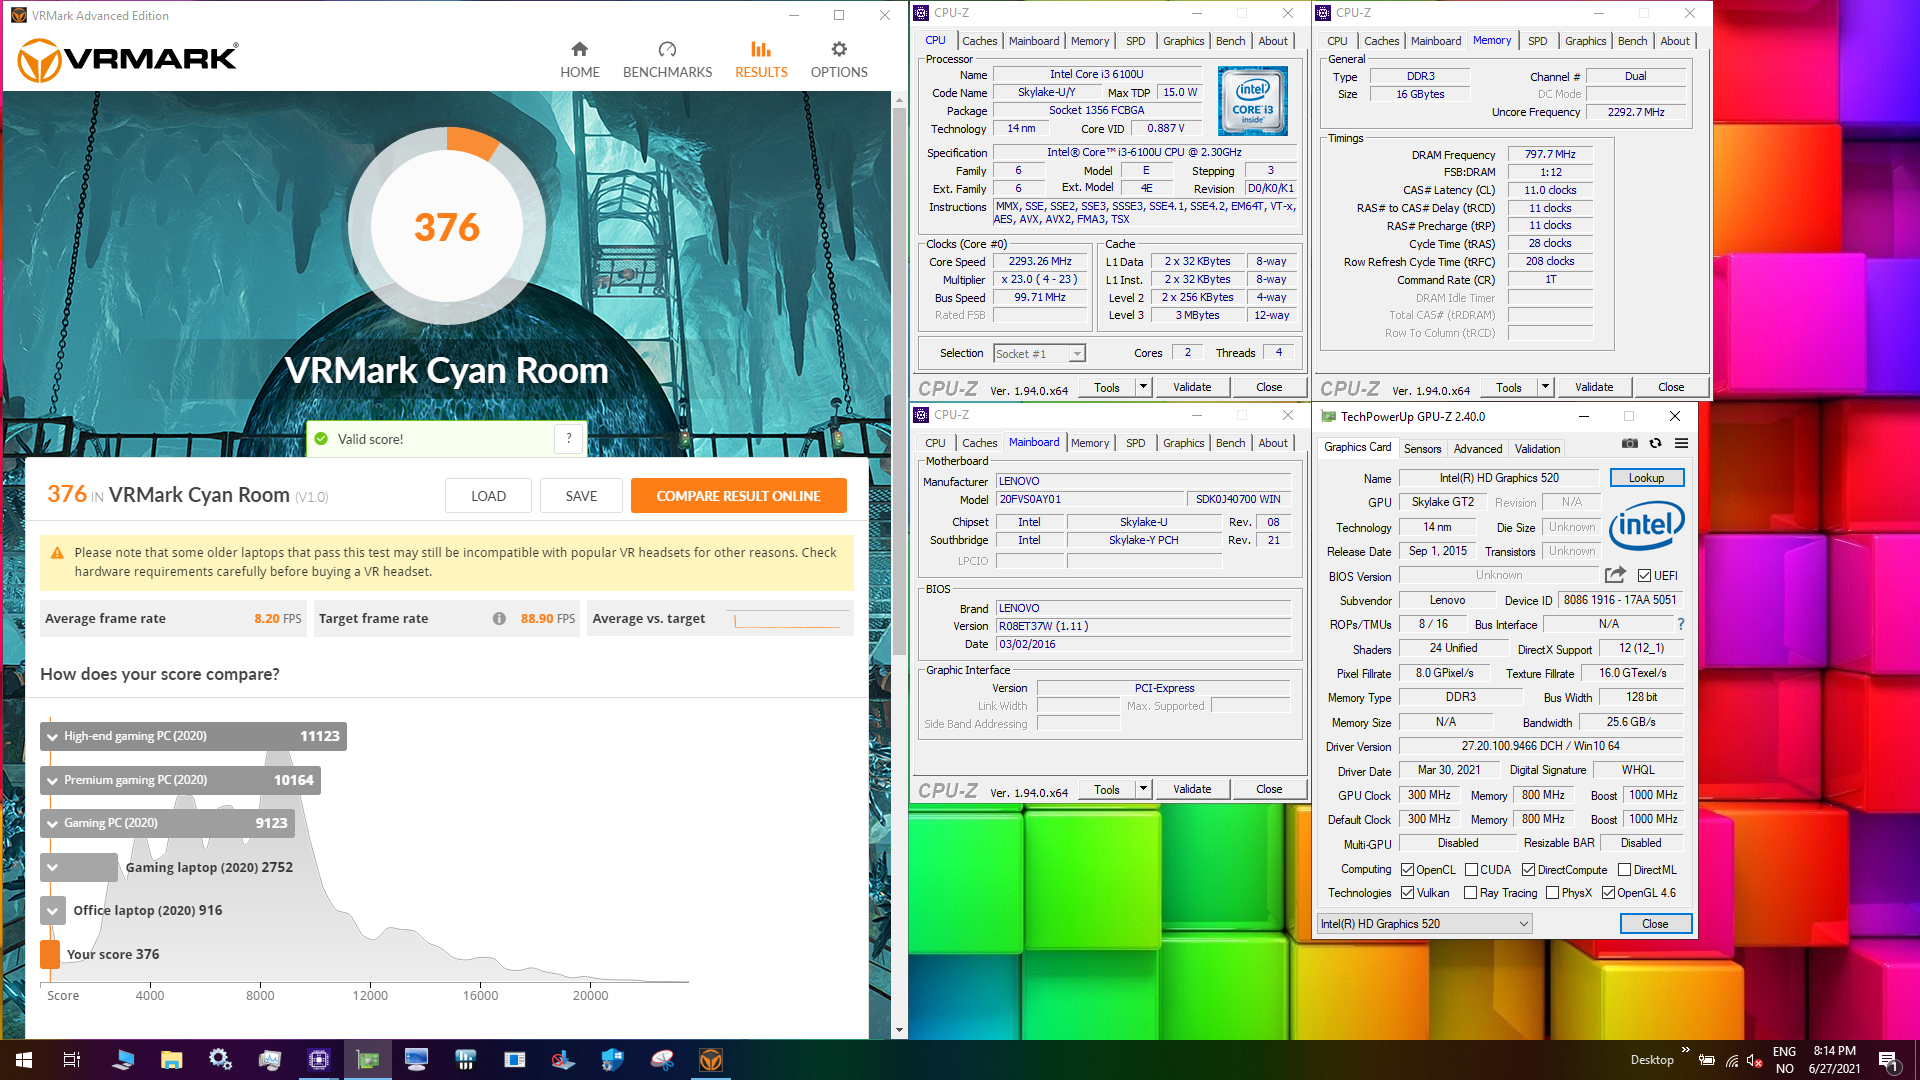Open the GPU selector dropdown in GPU-Z

tap(1424, 924)
